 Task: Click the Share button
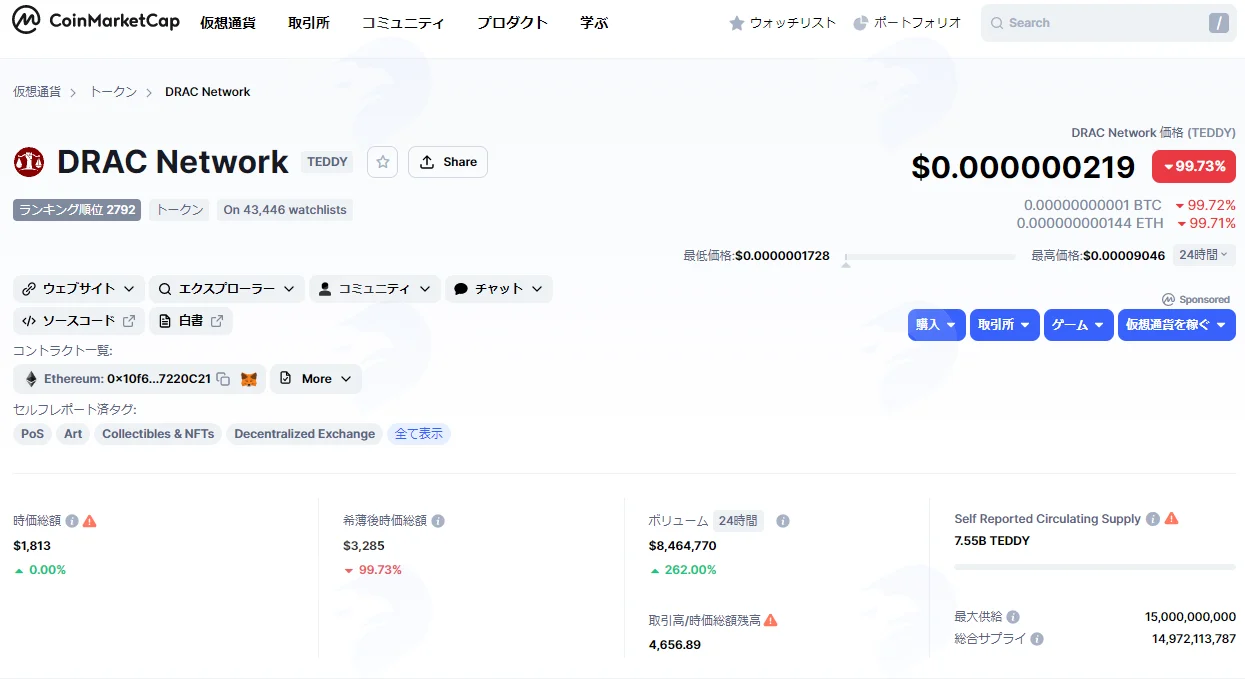coord(448,162)
